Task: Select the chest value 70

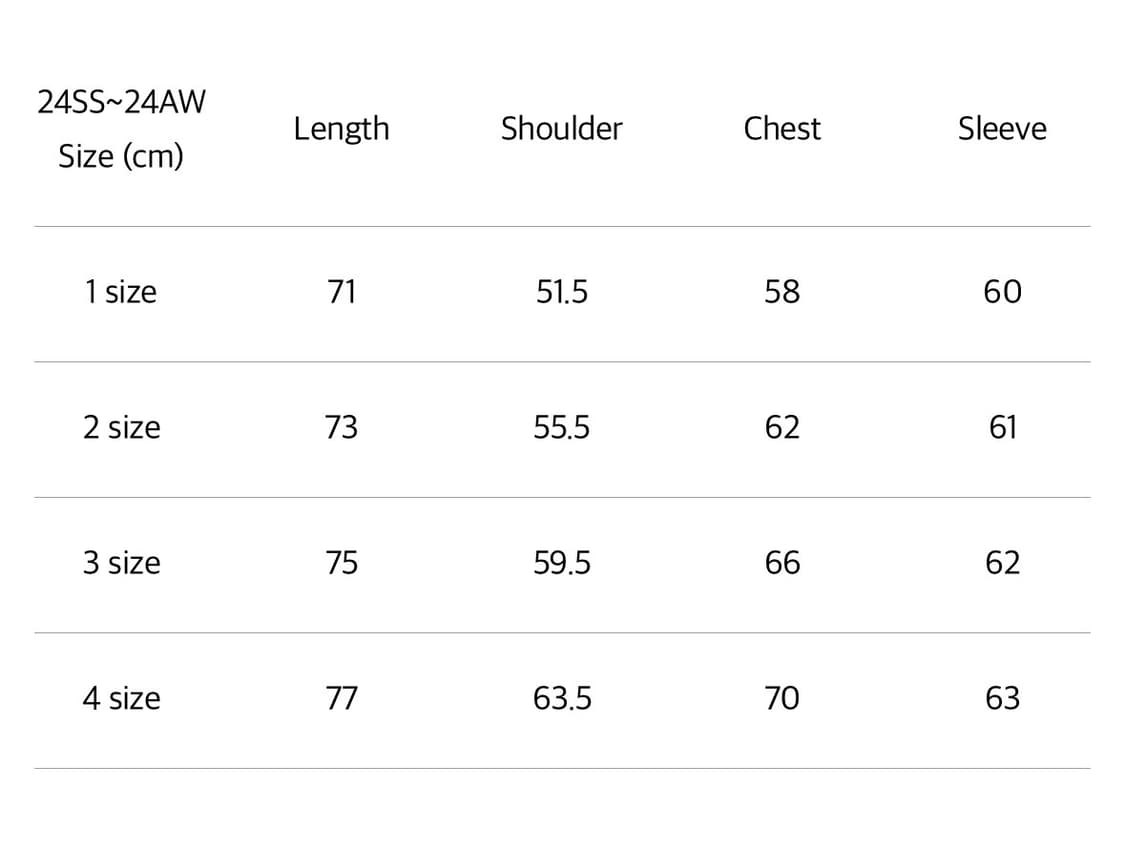Action: click(x=782, y=698)
